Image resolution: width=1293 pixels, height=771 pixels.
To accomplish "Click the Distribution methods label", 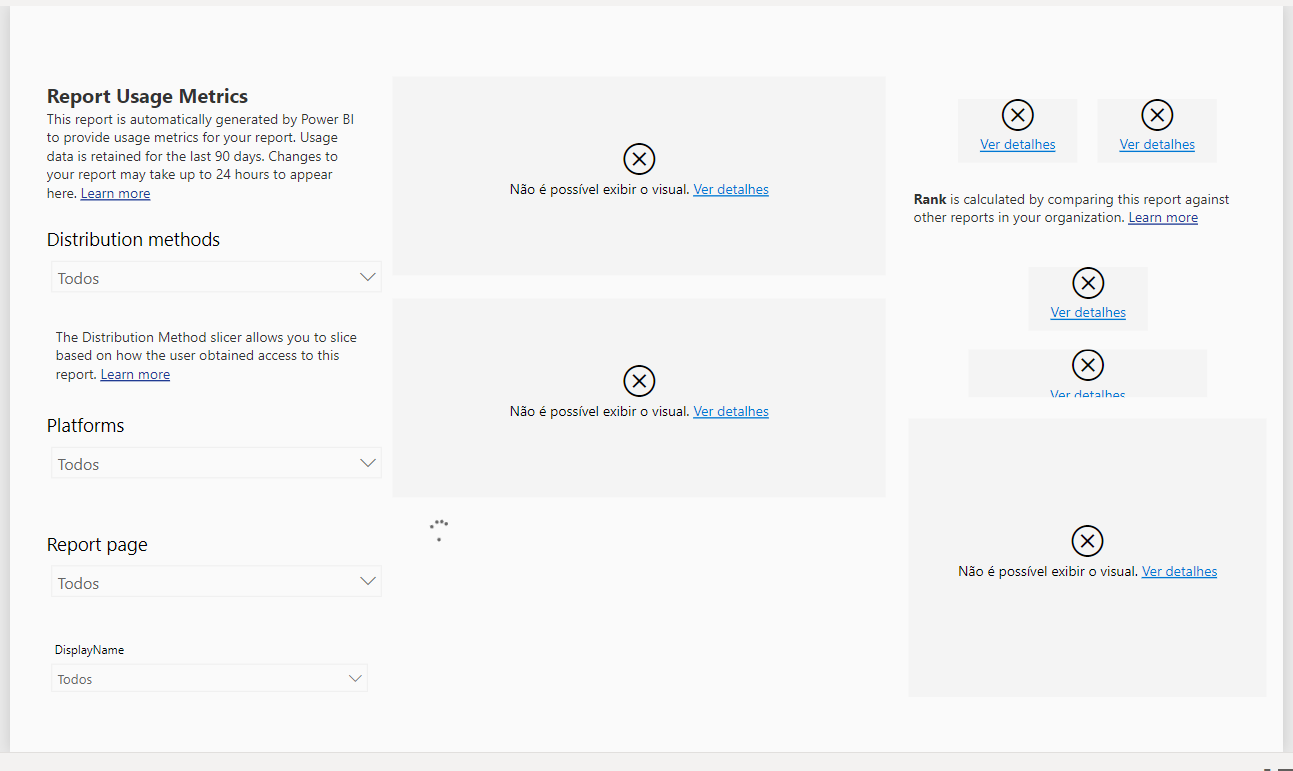I will (x=134, y=240).
